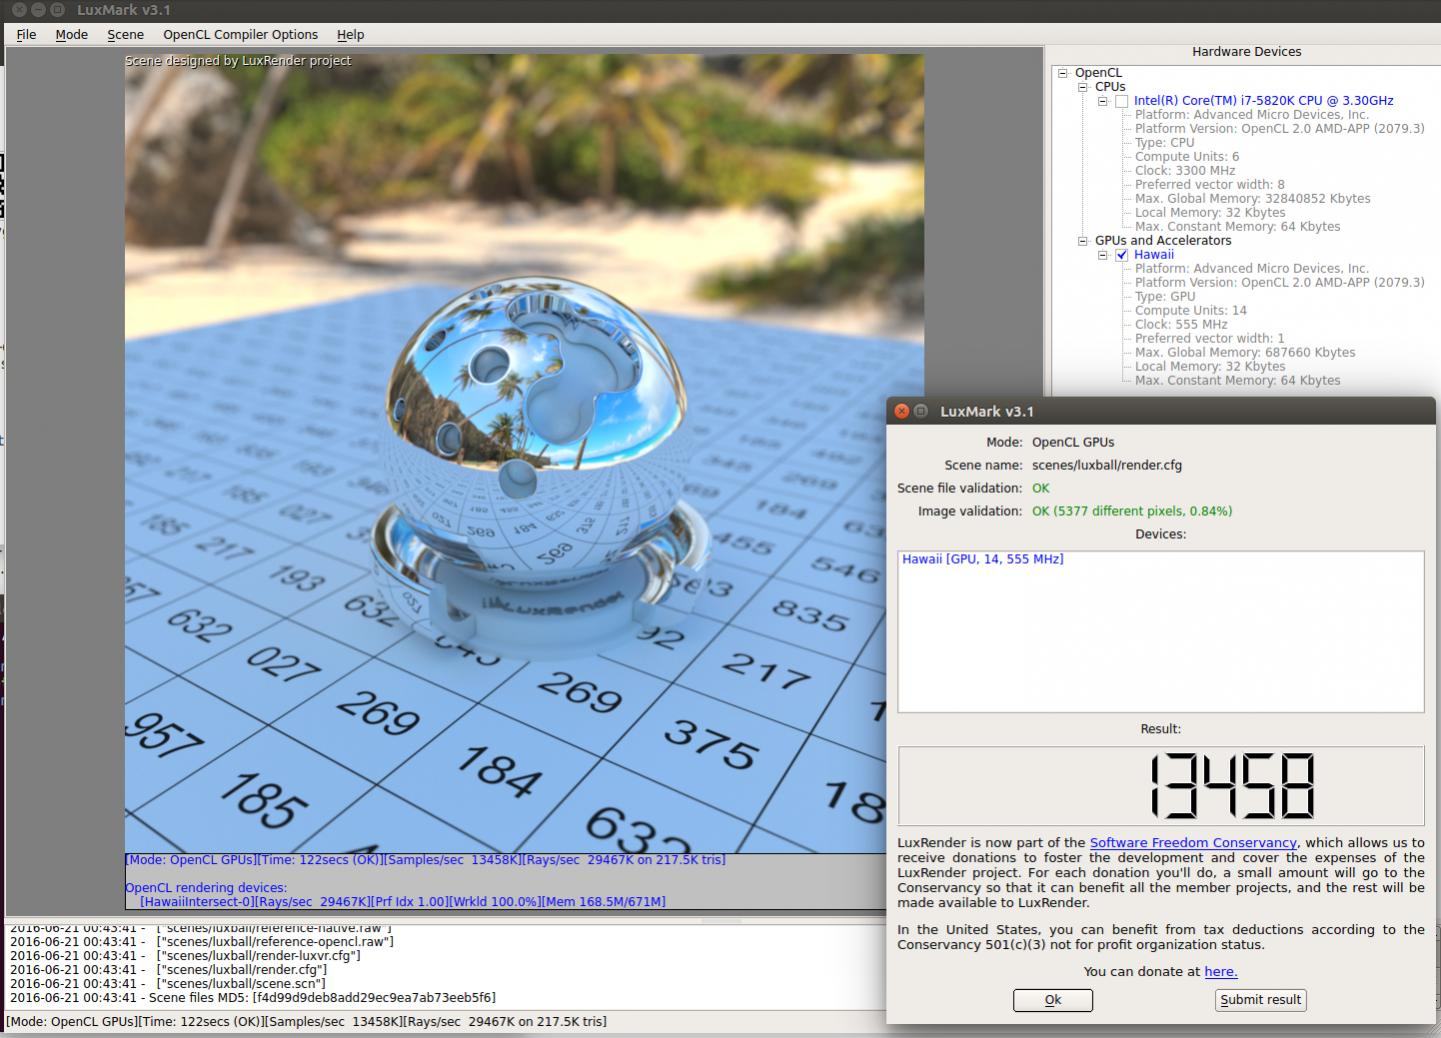The height and width of the screenshot is (1038, 1441).
Task: Open the Software Freedom Conservancy link
Action: 1193,843
